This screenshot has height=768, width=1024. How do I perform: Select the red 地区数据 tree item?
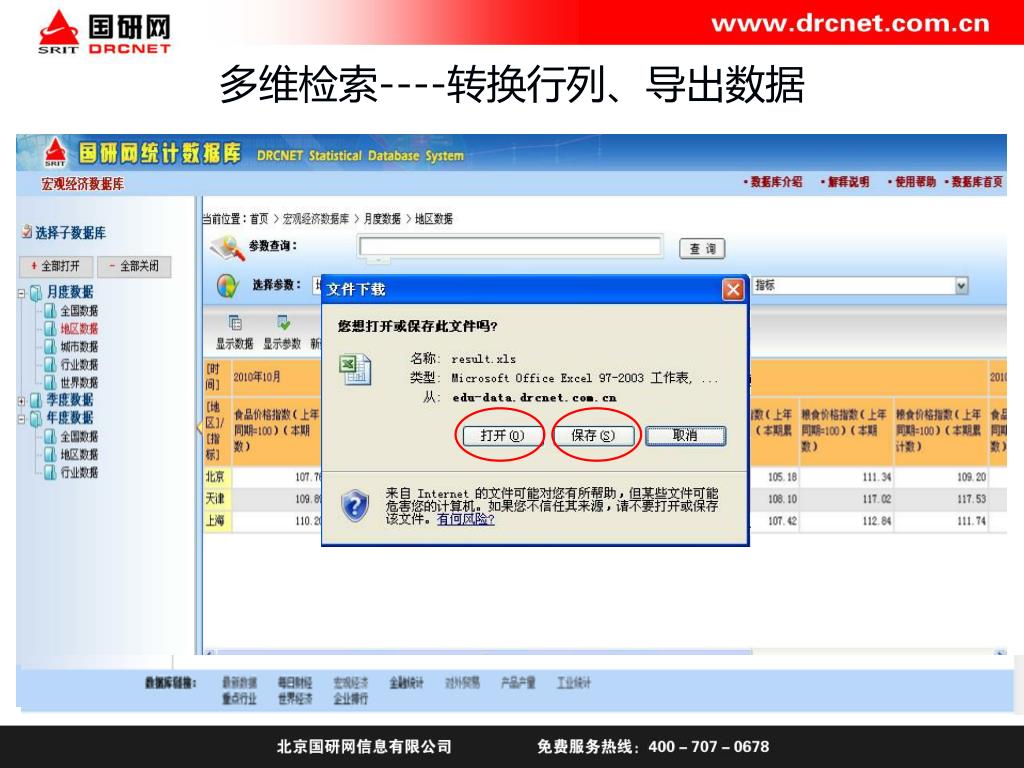79,328
